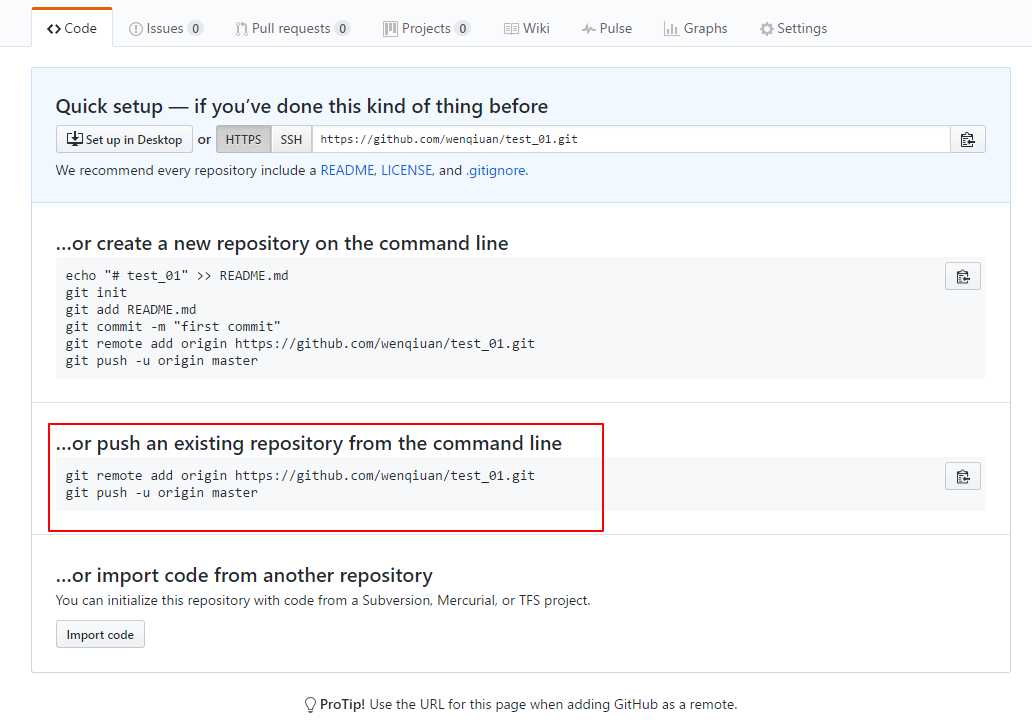Follow the LICENSE link
1032x728 pixels.
point(406,171)
